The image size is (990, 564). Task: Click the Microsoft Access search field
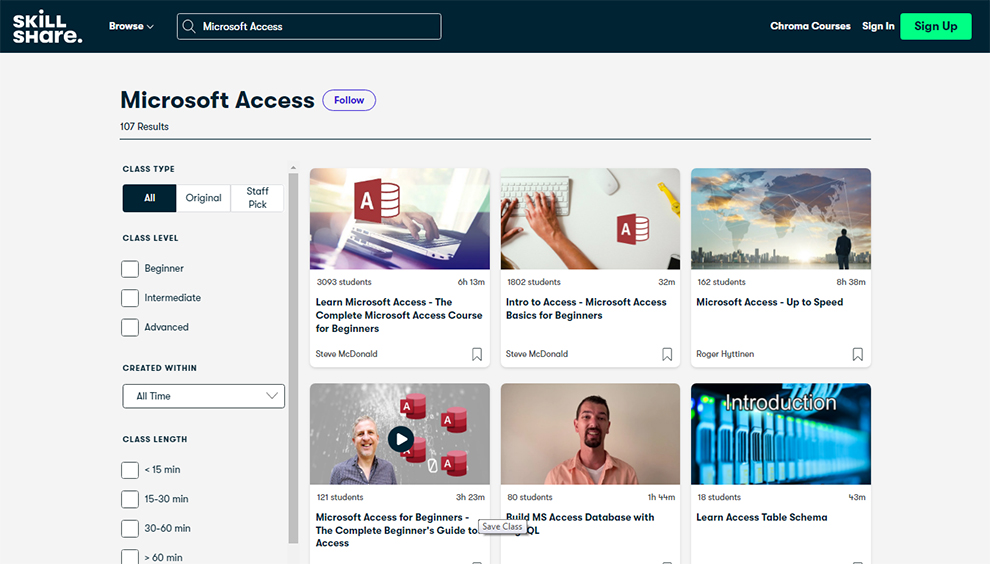tap(309, 27)
